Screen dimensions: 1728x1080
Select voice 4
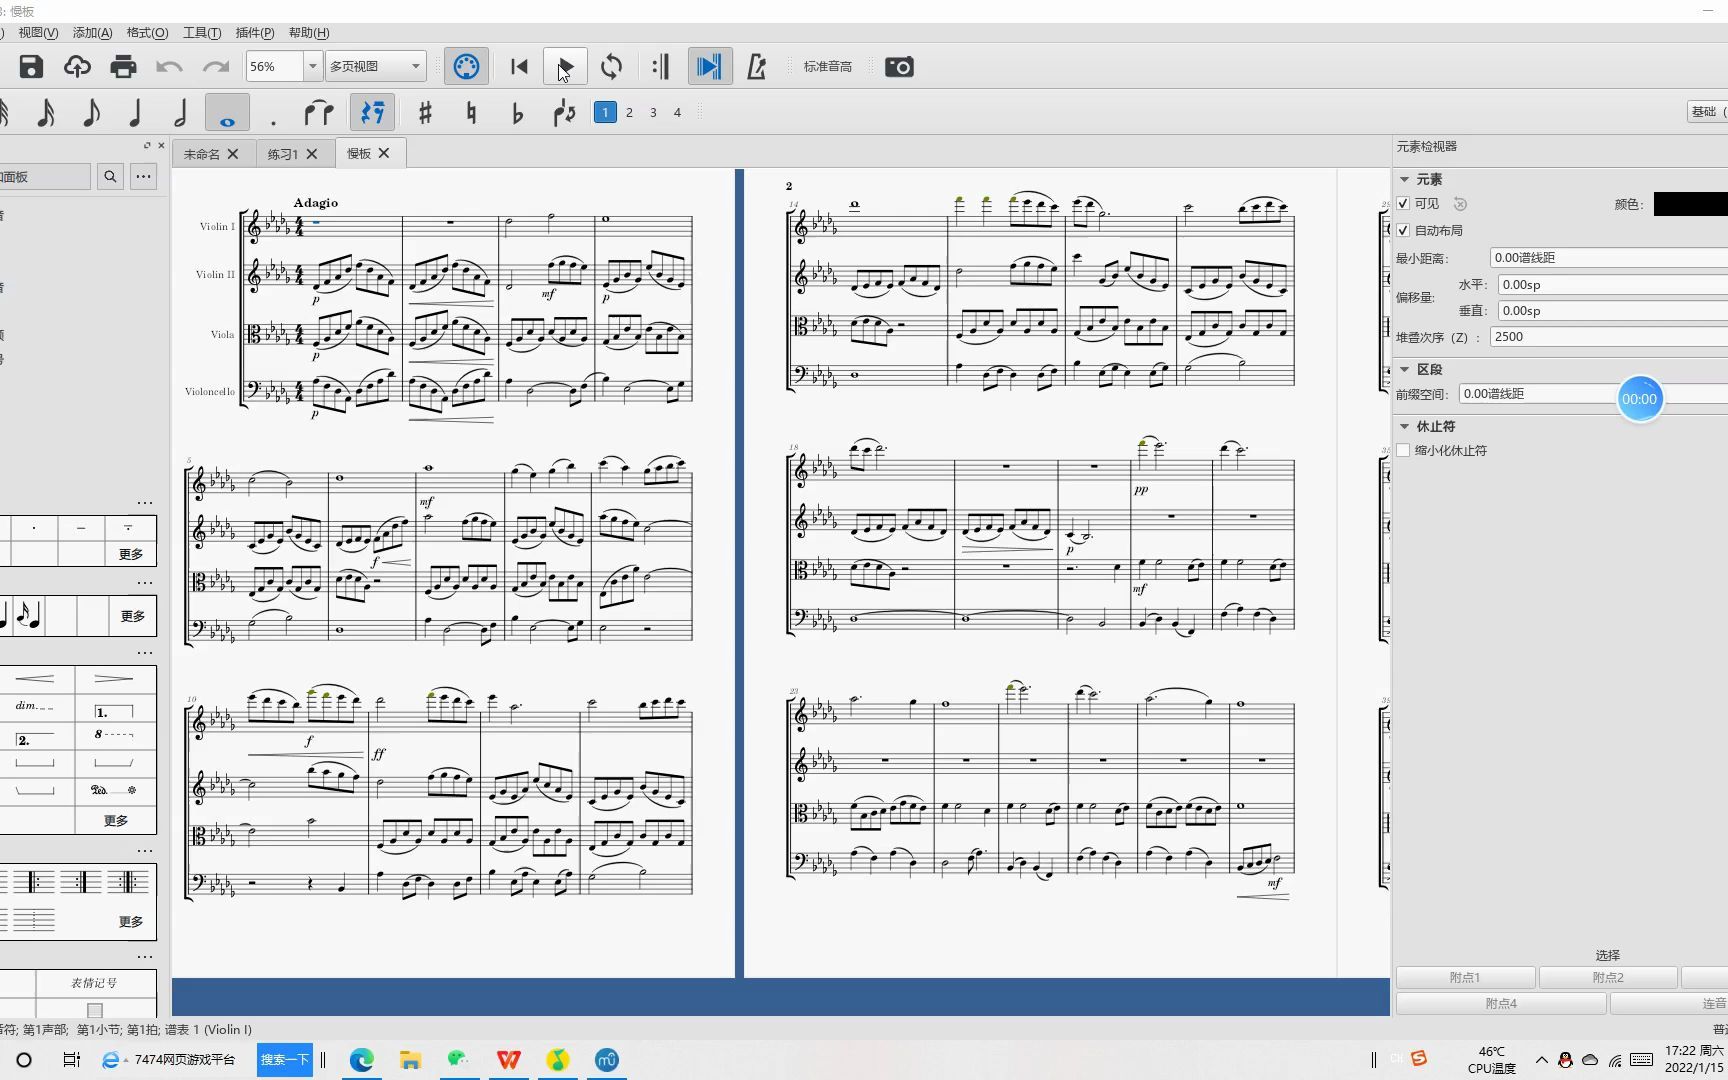(x=677, y=113)
